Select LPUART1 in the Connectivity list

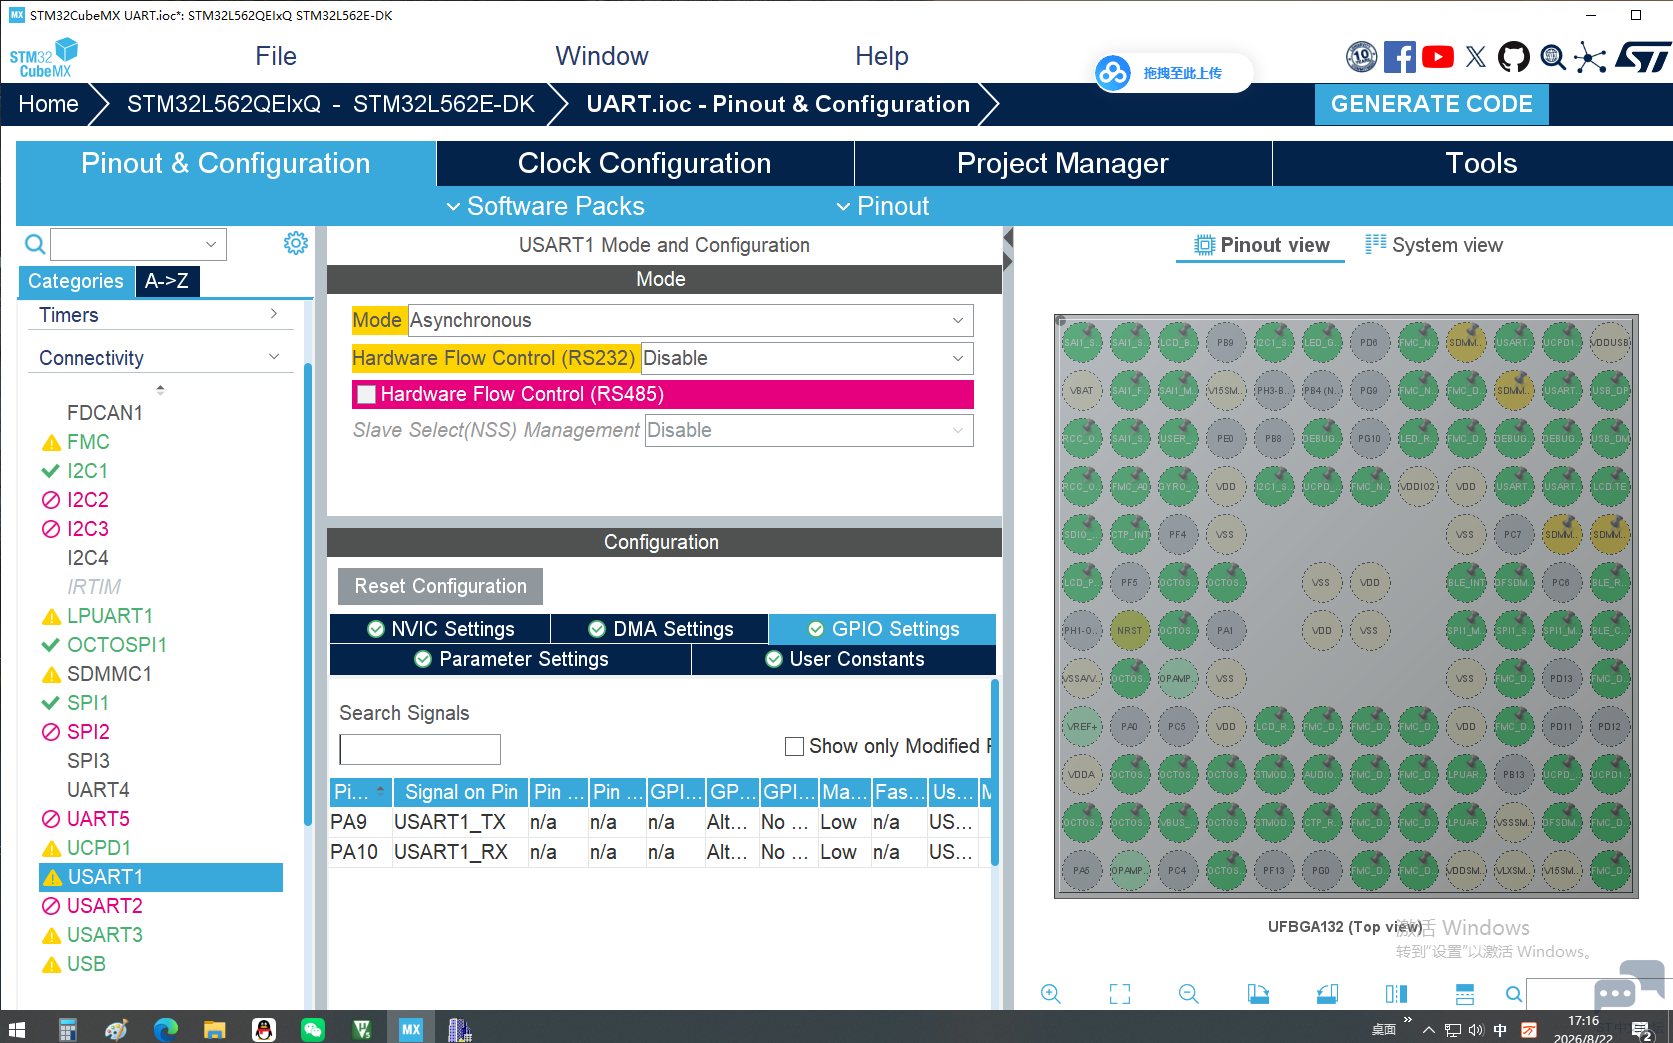109,616
